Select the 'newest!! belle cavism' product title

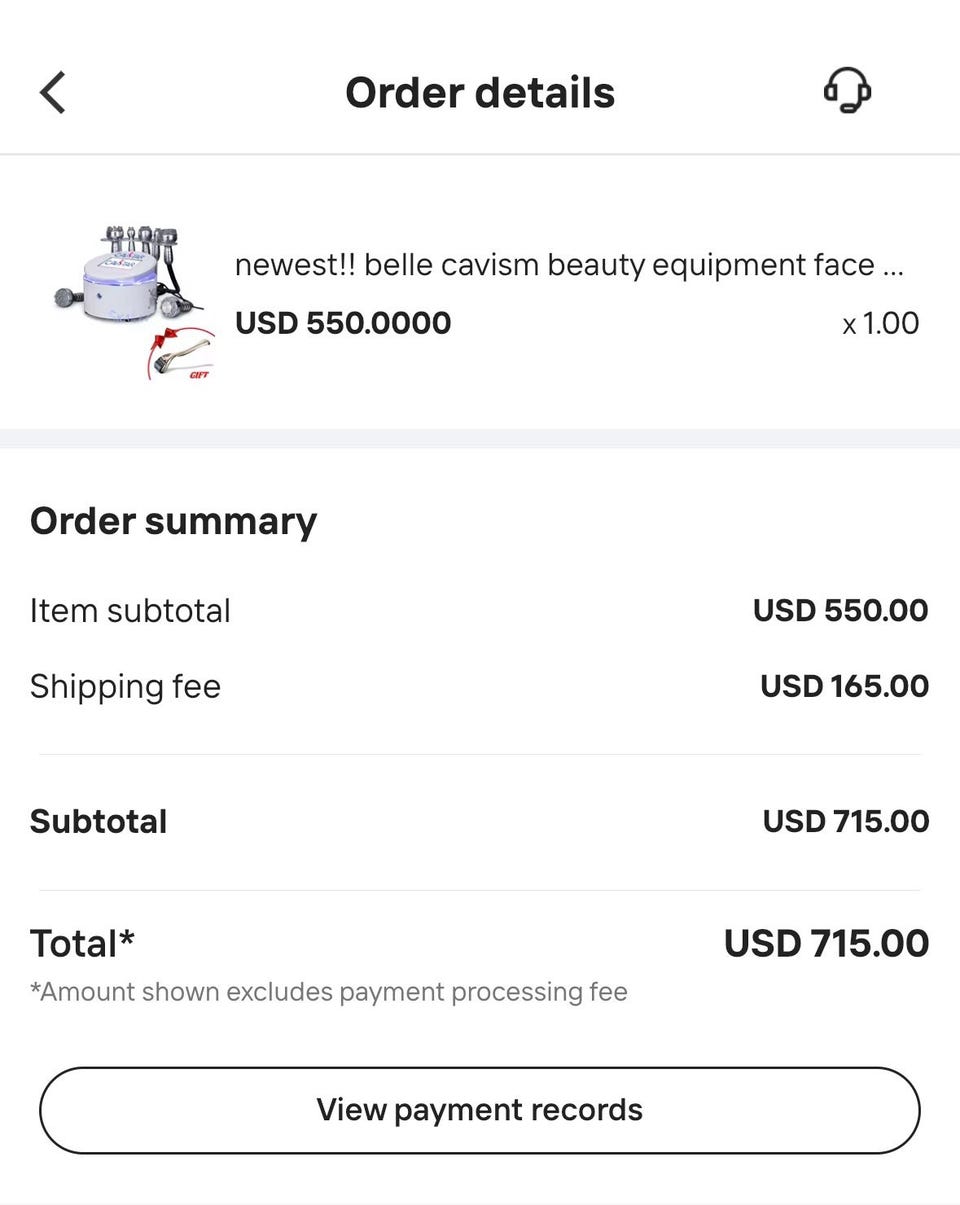568,265
